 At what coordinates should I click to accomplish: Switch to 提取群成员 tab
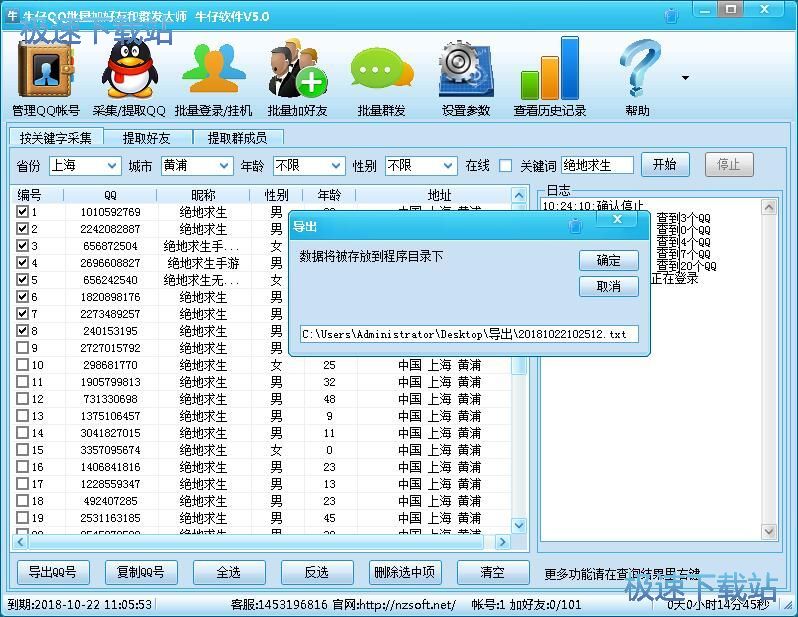click(x=237, y=137)
